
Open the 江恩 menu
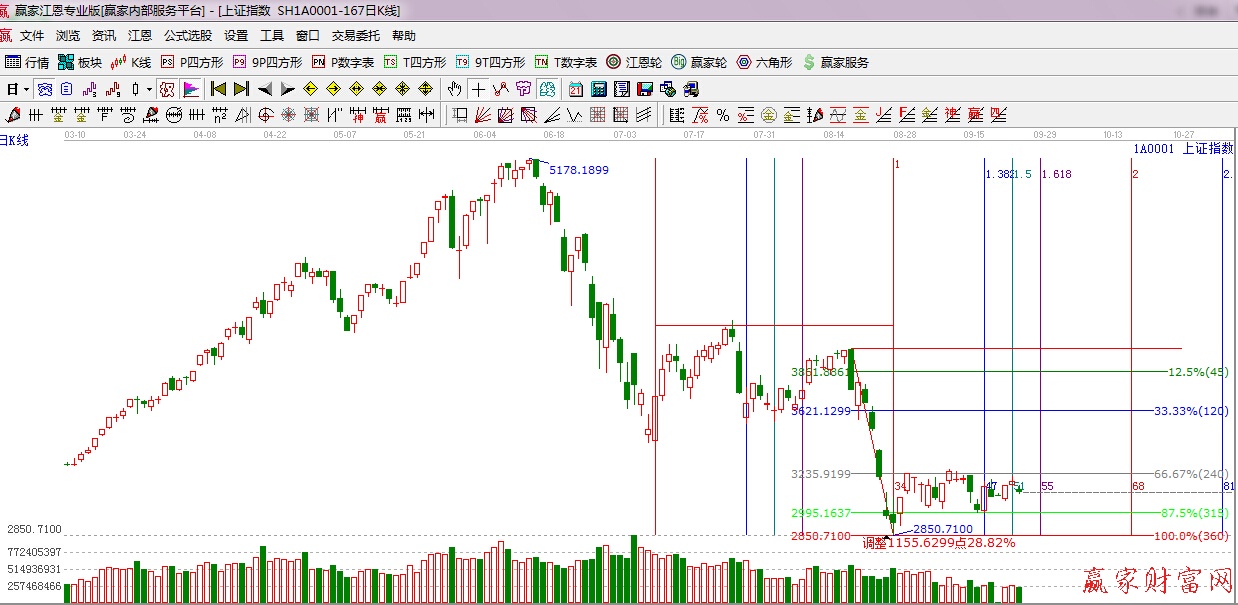[x=140, y=36]
